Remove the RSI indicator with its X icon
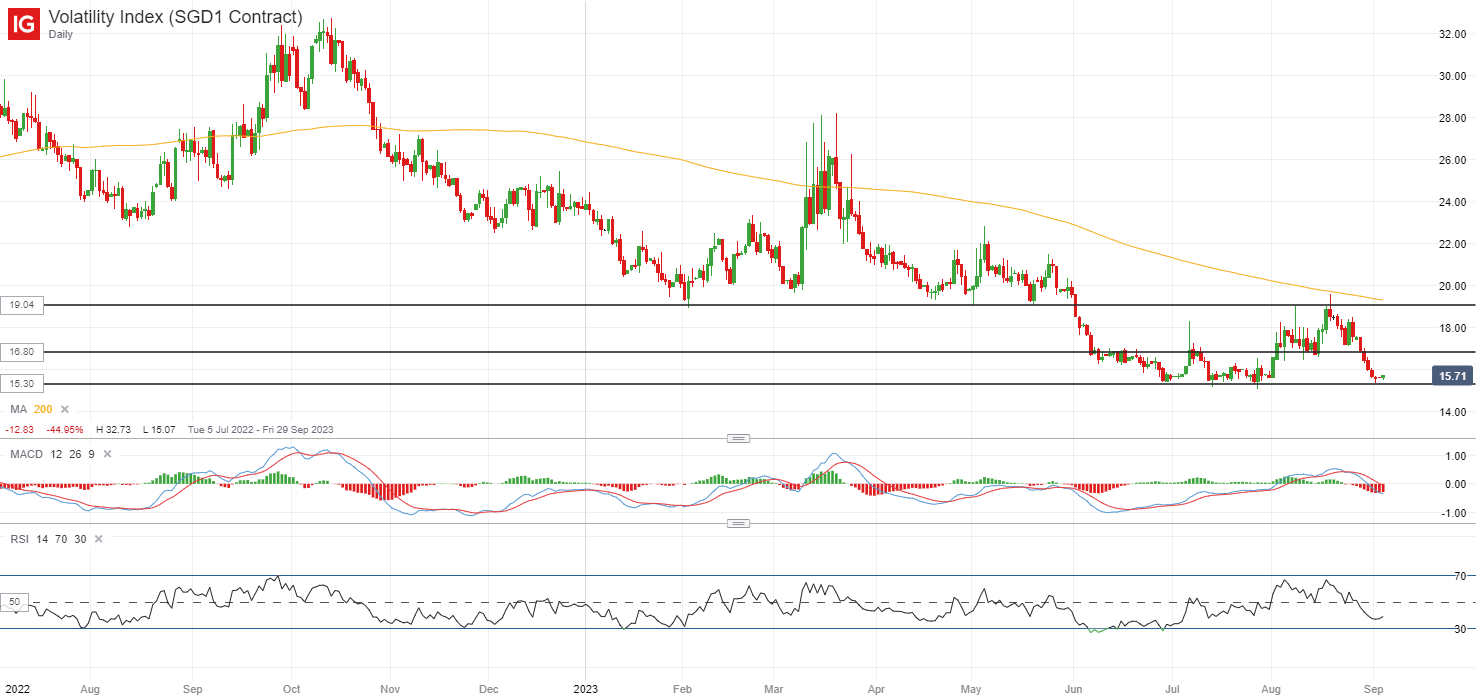 [x=97, y=539]
